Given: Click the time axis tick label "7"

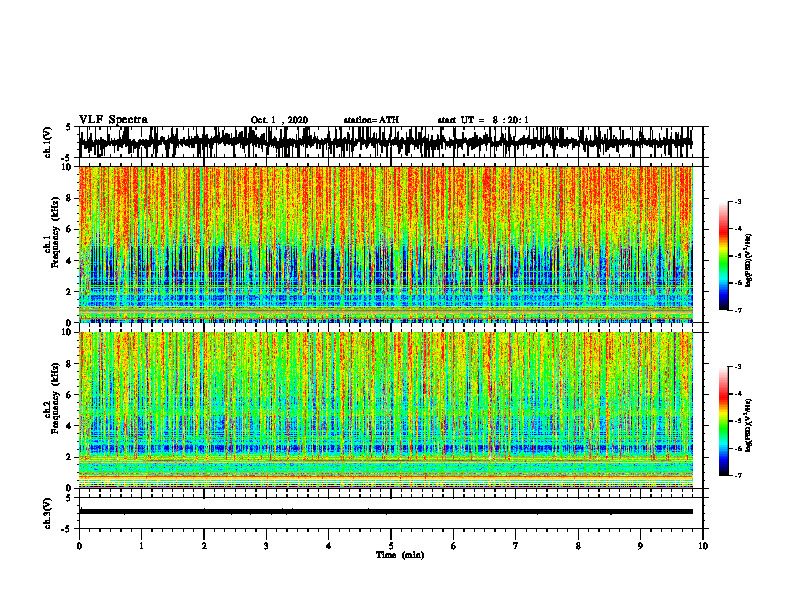Looking at the screenshot, I should point(516,546).
